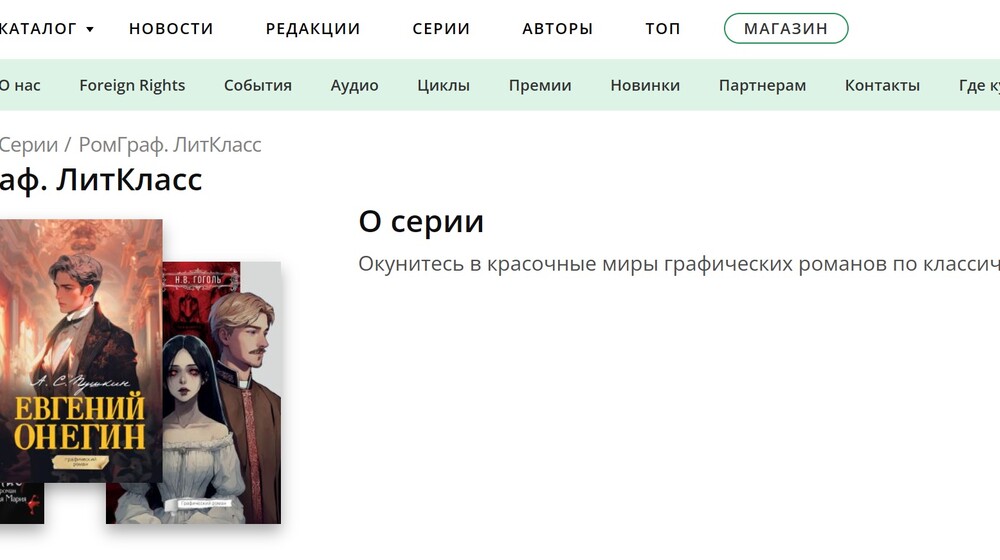This screenshot has height=560, width=1000.
Task: Open the О нас link
Action: [20, 85]
